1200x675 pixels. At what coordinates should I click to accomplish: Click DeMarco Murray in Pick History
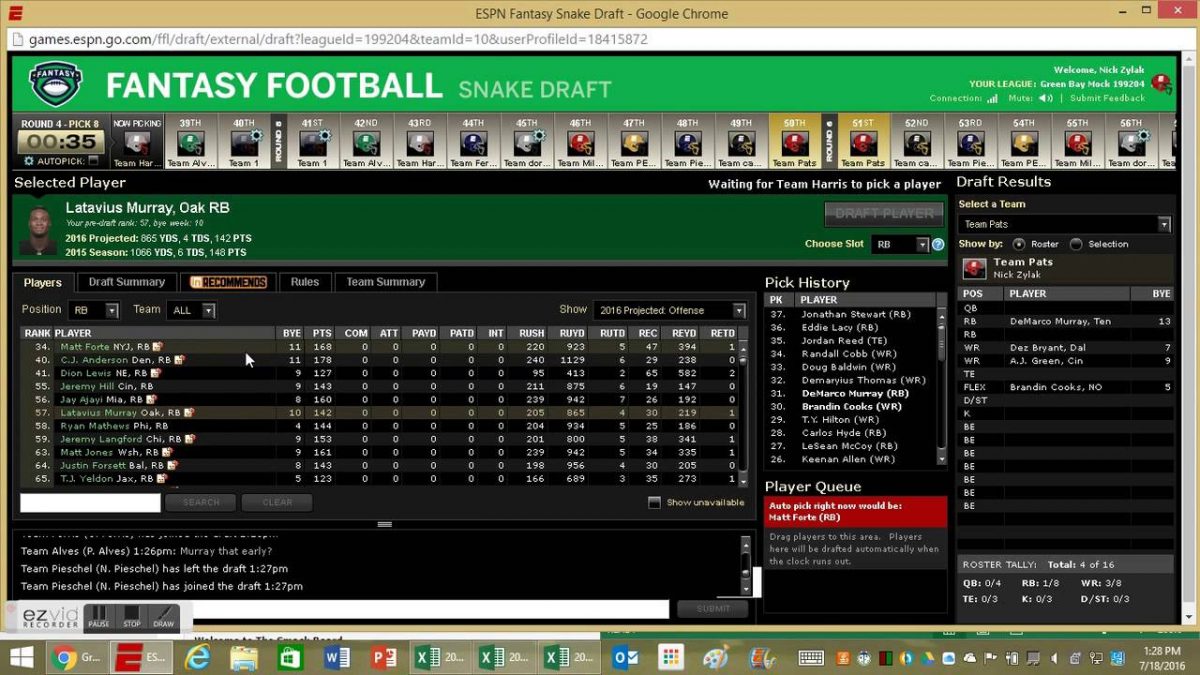(x=854, y=394)
